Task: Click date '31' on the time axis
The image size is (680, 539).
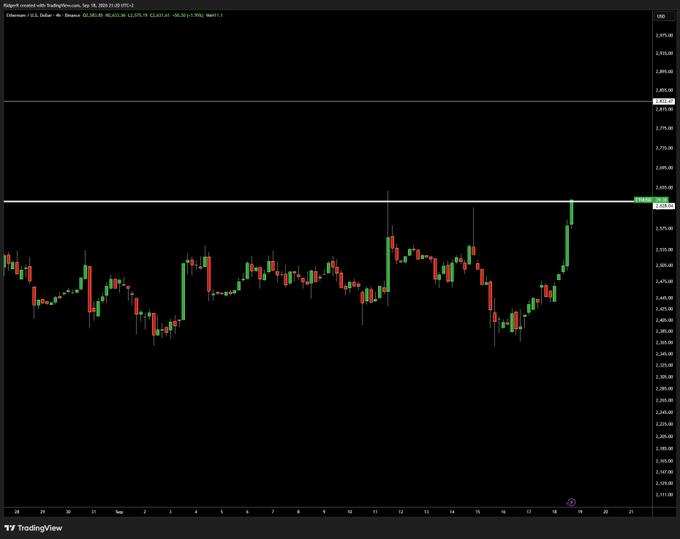Action: coord(94,512)
